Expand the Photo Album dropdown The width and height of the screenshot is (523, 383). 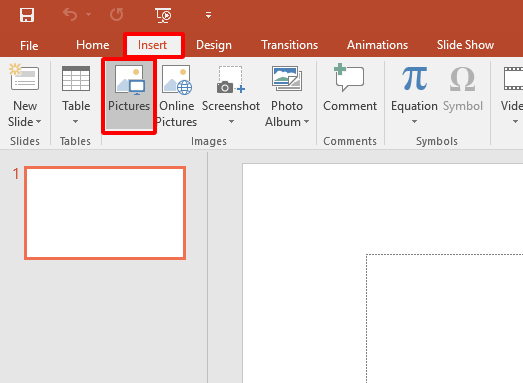click(x=307, y=122)
